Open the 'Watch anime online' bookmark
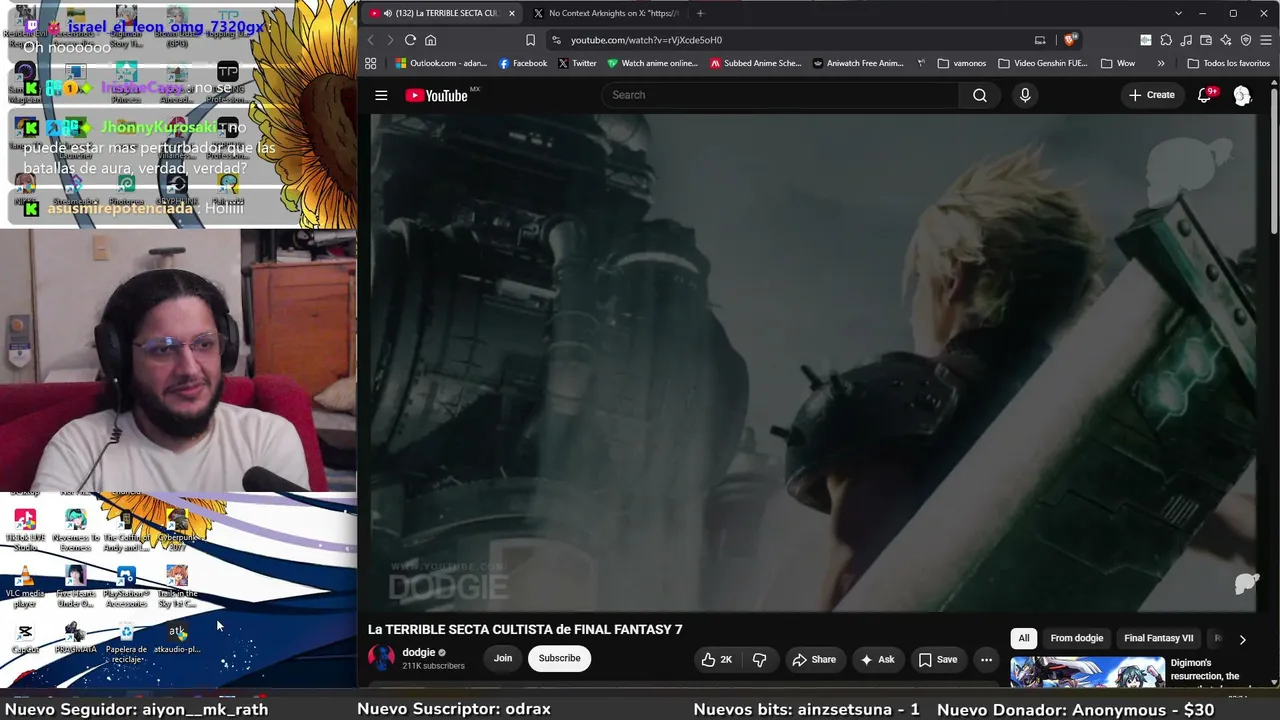The height and width of the screenshot is (720, 1280). [652, 63]
